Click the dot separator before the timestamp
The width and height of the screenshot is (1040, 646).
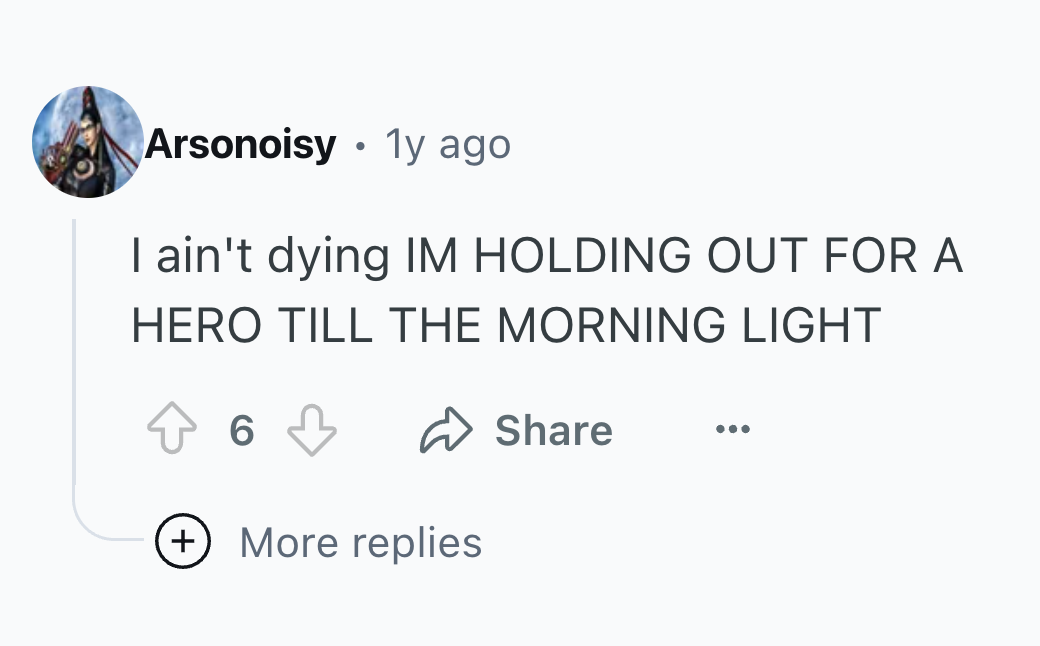360,146
